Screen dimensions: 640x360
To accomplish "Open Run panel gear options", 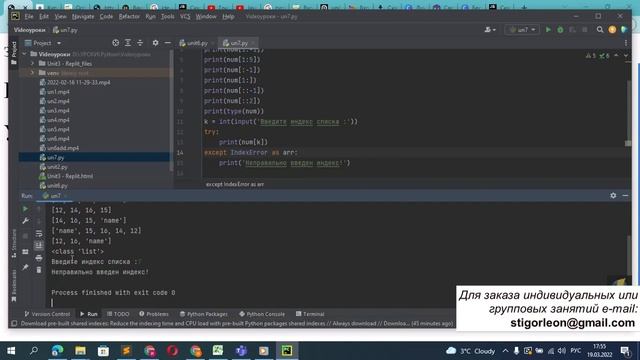I will [x=613, y=196].
